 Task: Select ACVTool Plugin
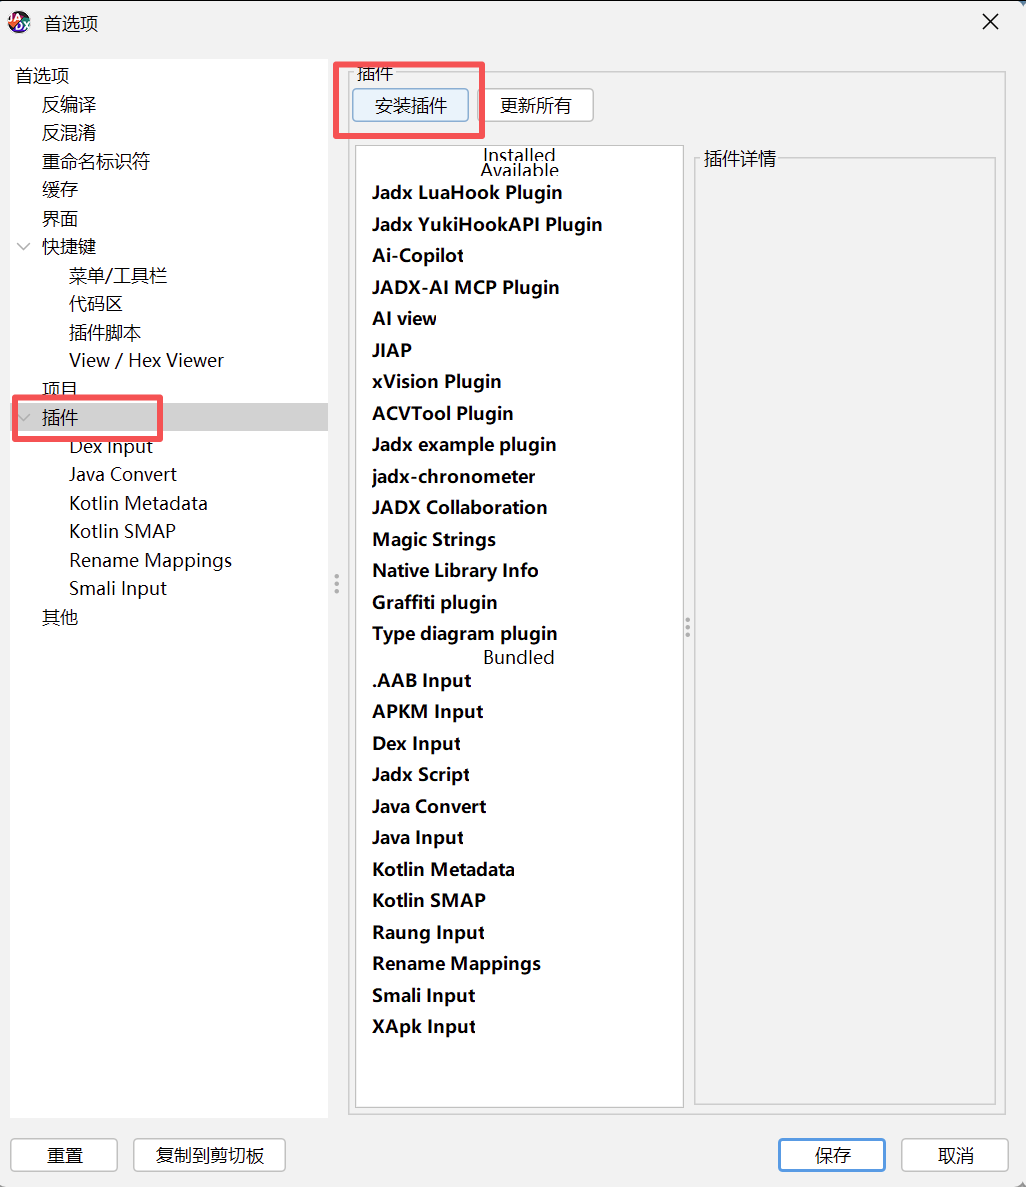click(x=442, y=413)
